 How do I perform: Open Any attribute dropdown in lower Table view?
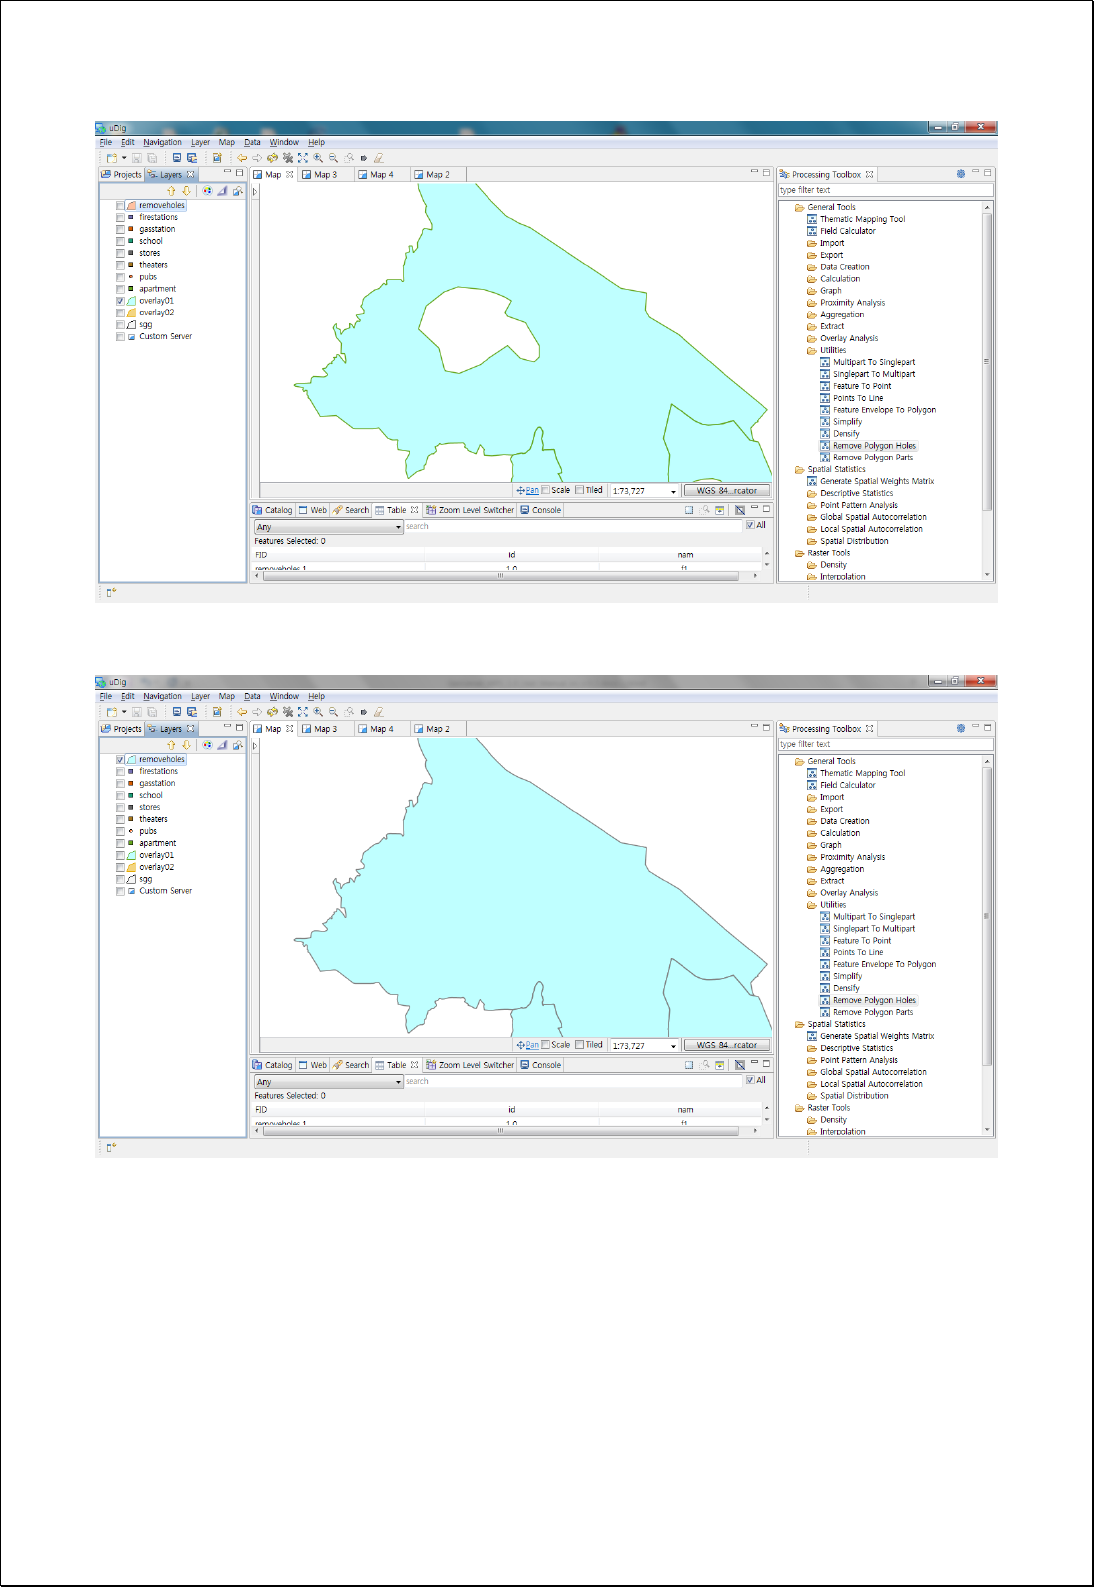[x=398, y=1082]
